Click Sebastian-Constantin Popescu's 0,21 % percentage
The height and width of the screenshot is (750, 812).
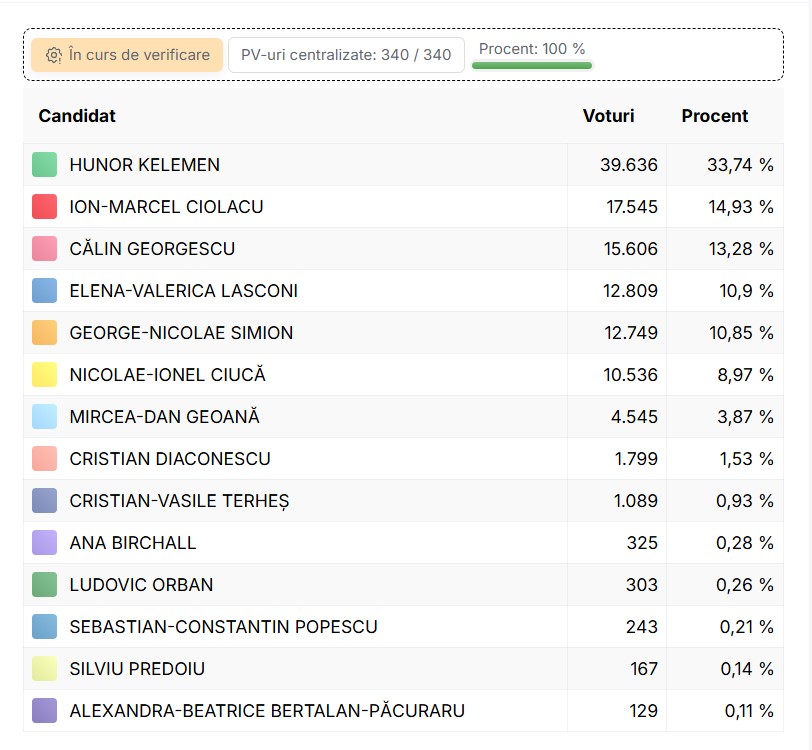[746, 627]
